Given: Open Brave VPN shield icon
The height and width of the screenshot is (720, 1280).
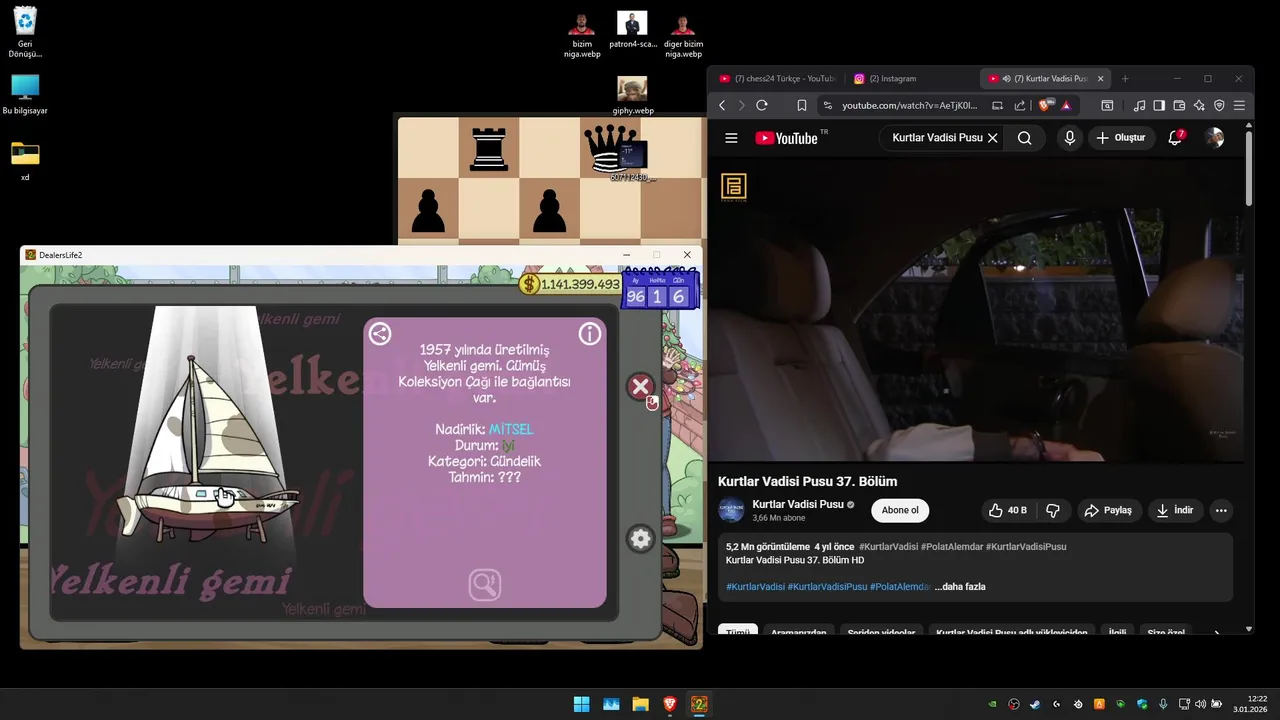Looking at the screenshot, I should coord(1219,105).
